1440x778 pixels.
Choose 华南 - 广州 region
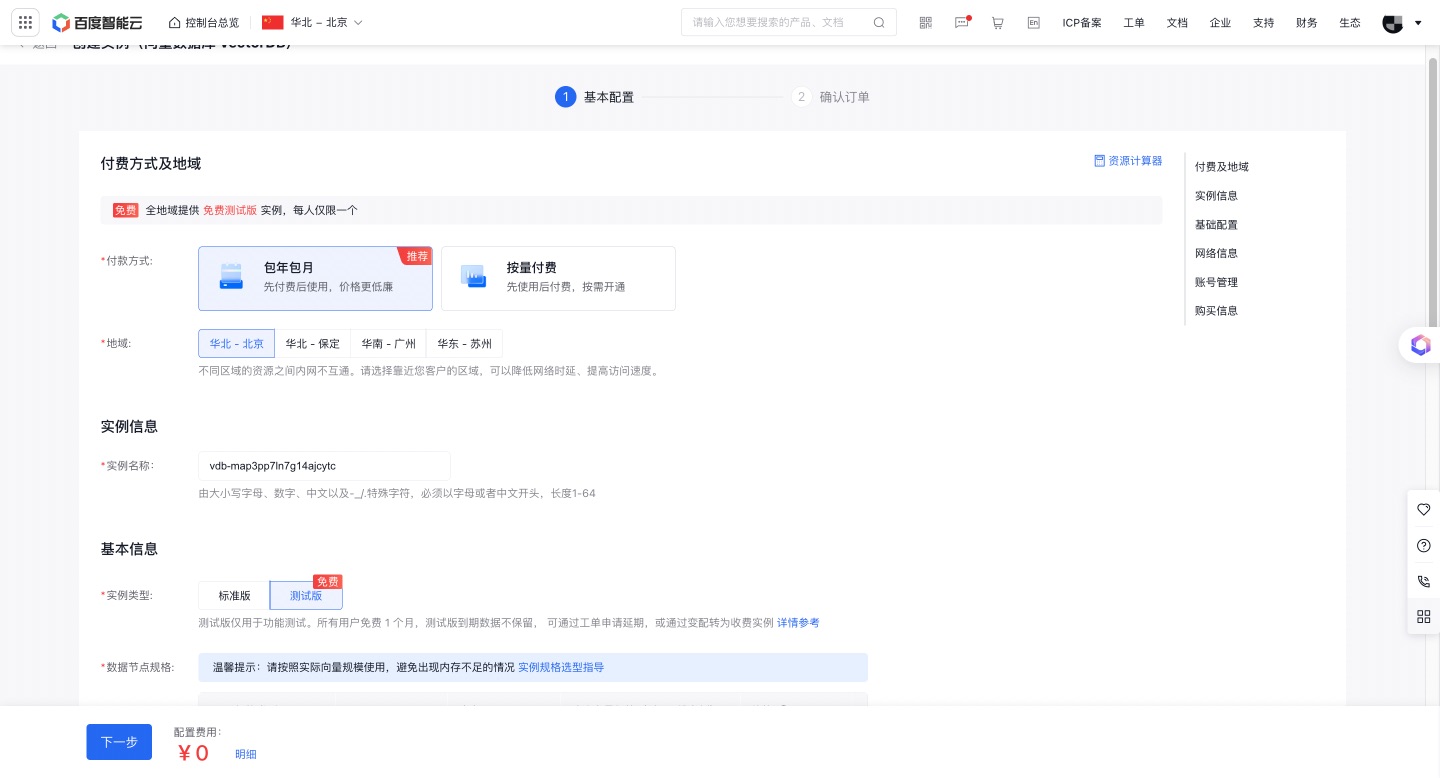[388, 343]
